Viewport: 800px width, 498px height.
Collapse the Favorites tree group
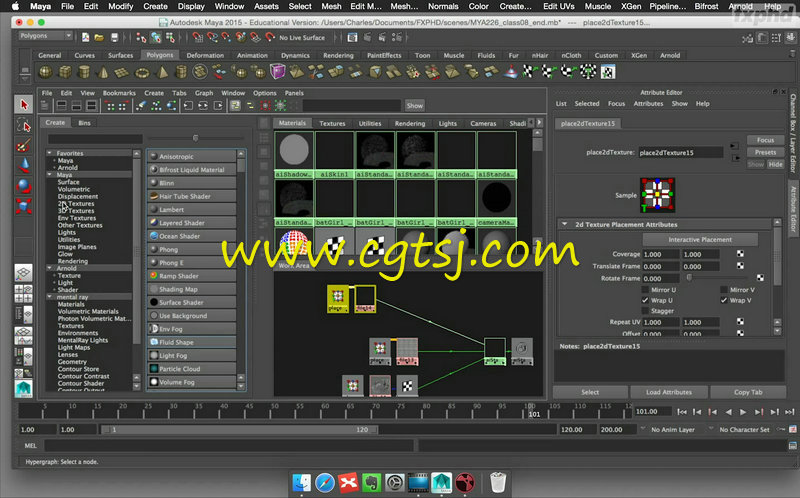pos(49,153)
